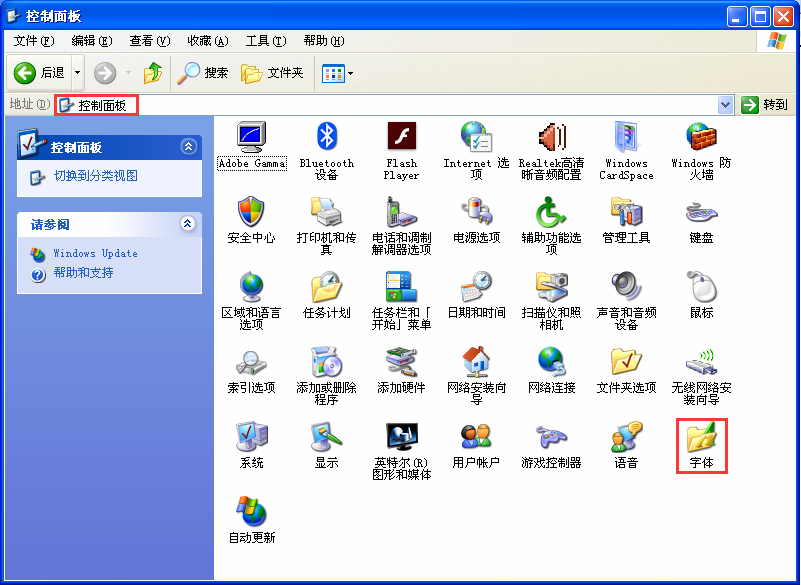Open the Windows CardSpace icon
This screenshot has height=585, width=801.
coord(626,137)
